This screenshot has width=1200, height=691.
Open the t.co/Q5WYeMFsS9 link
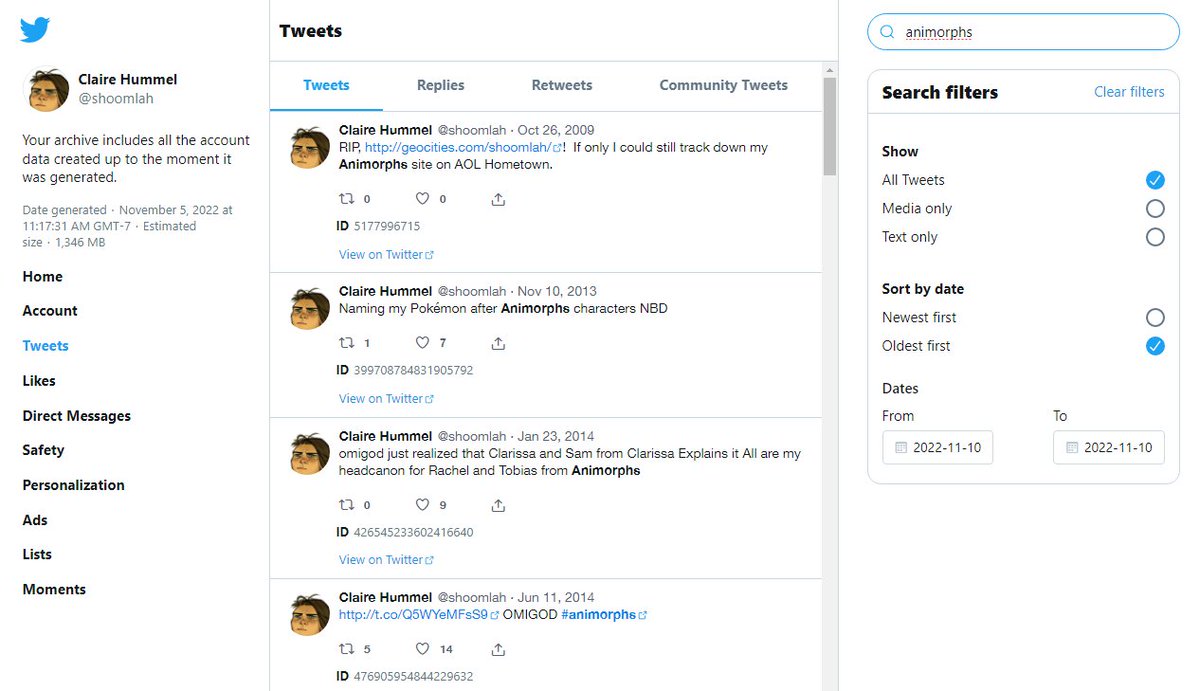click(418, 615)
